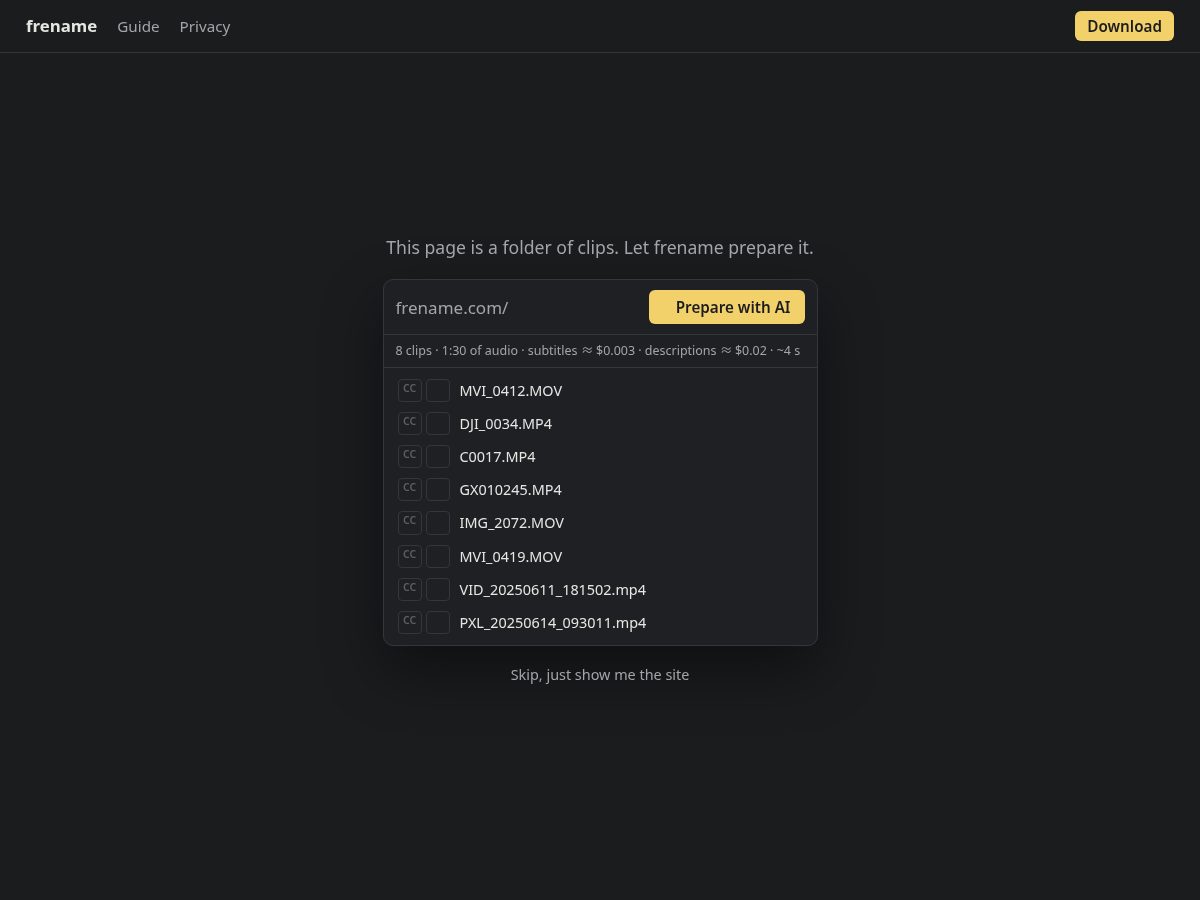1200x900 pixels.
Task: Click "Skip, just show me the site"
Action: pos(600,675)
